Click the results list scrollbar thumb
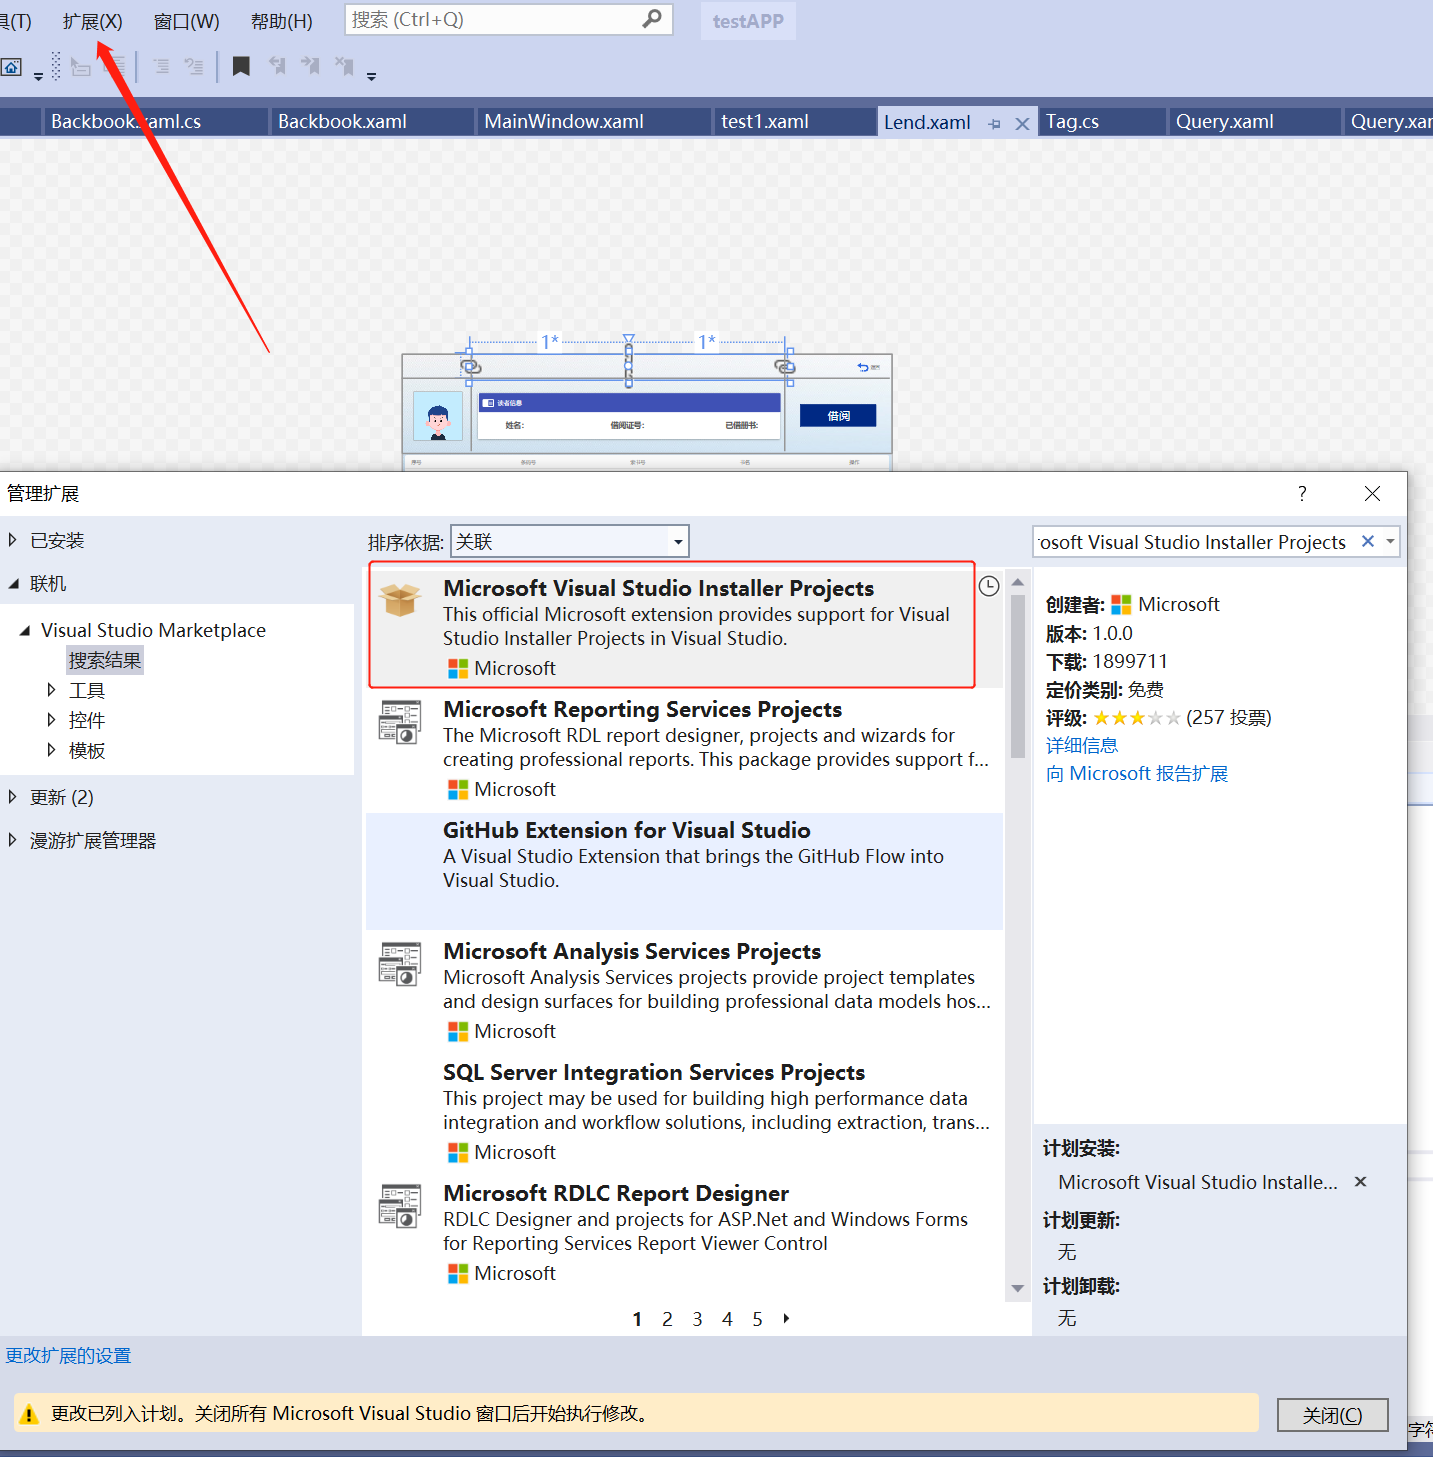1433x1457 pixels. tap(1017, 675)
